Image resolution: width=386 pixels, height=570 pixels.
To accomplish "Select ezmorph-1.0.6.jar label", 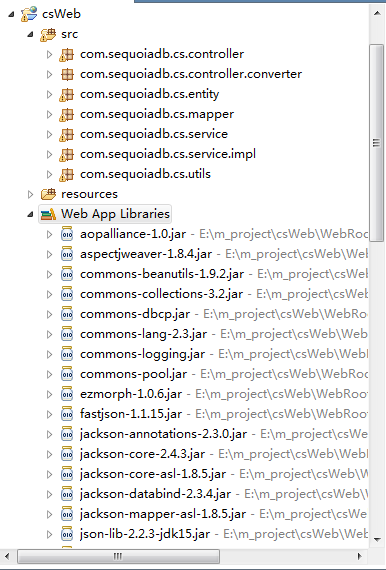I will point(131,394).
